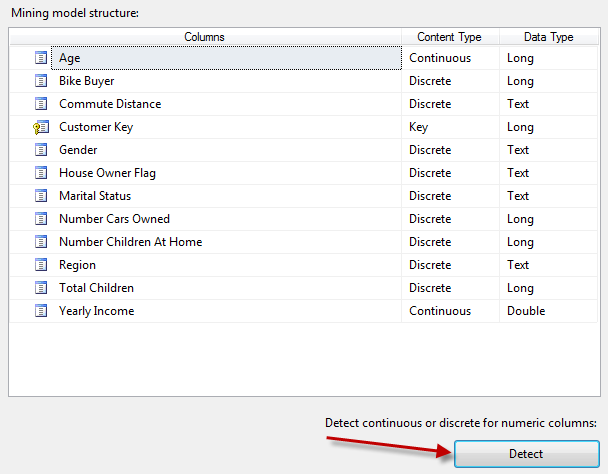Image resolution: width=608 pixels, height=474 pixels.
Task: Click the column icon beside Age
Action: click(x=41, y=58)
